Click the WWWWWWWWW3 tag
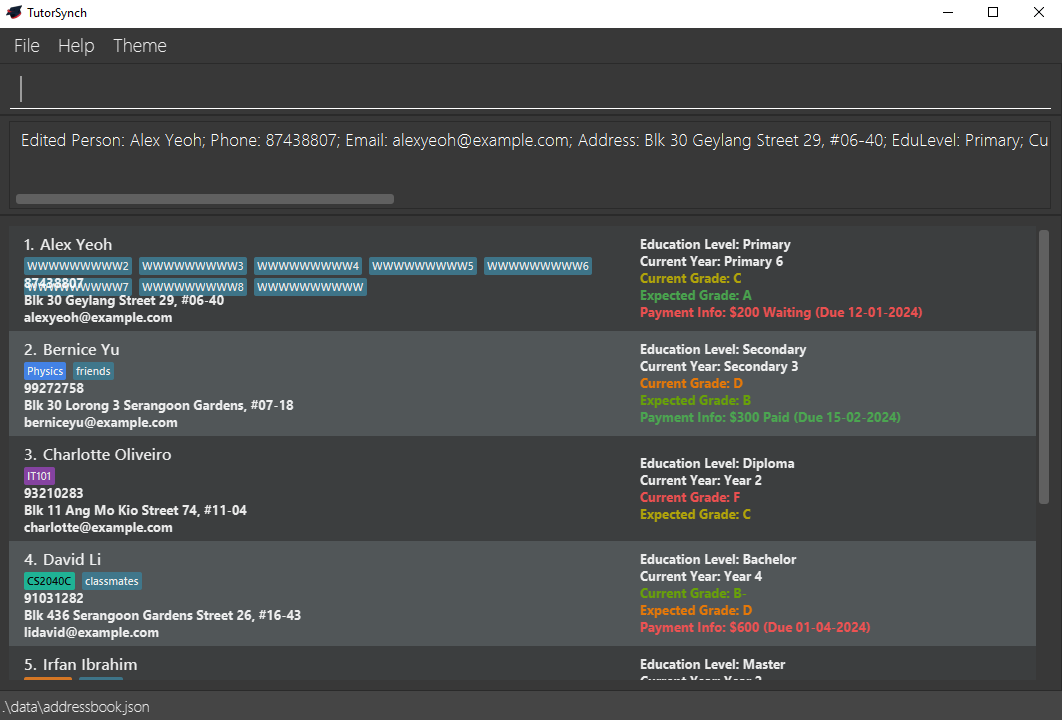This screenshot has width=1062, height=720. (x=193, y=266)
